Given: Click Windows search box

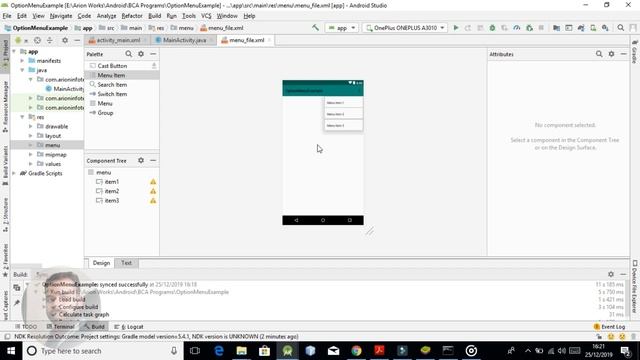Looking at the screenshot, I should tap(102, 351).
